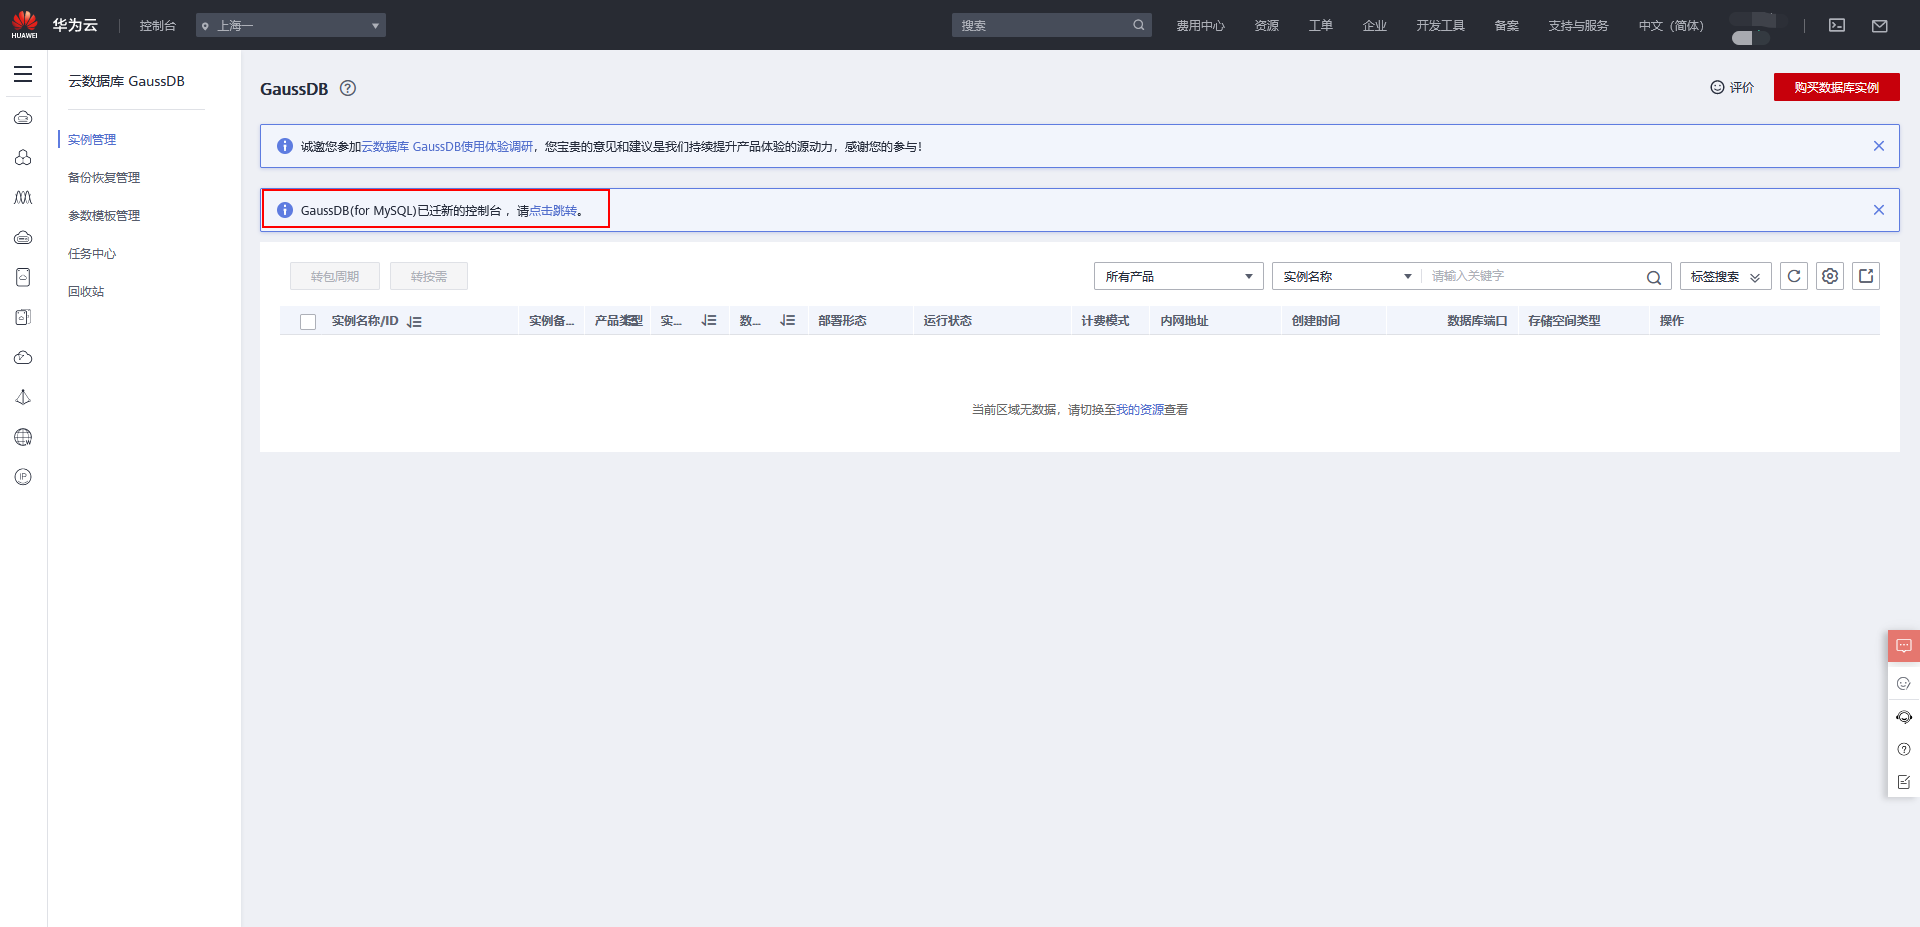
Task: Expand the 标签搜索 tag search panel
Action: coord(1726,276)
